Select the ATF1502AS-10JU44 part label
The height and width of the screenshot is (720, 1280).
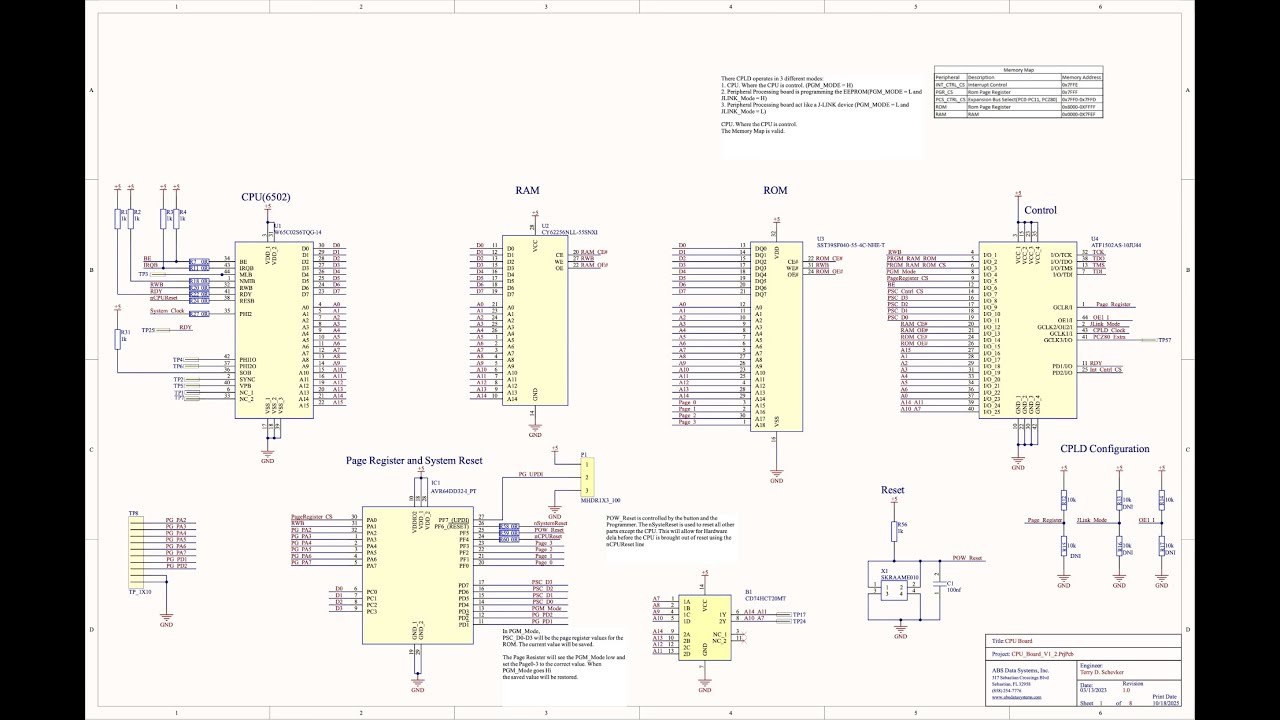1116,245
